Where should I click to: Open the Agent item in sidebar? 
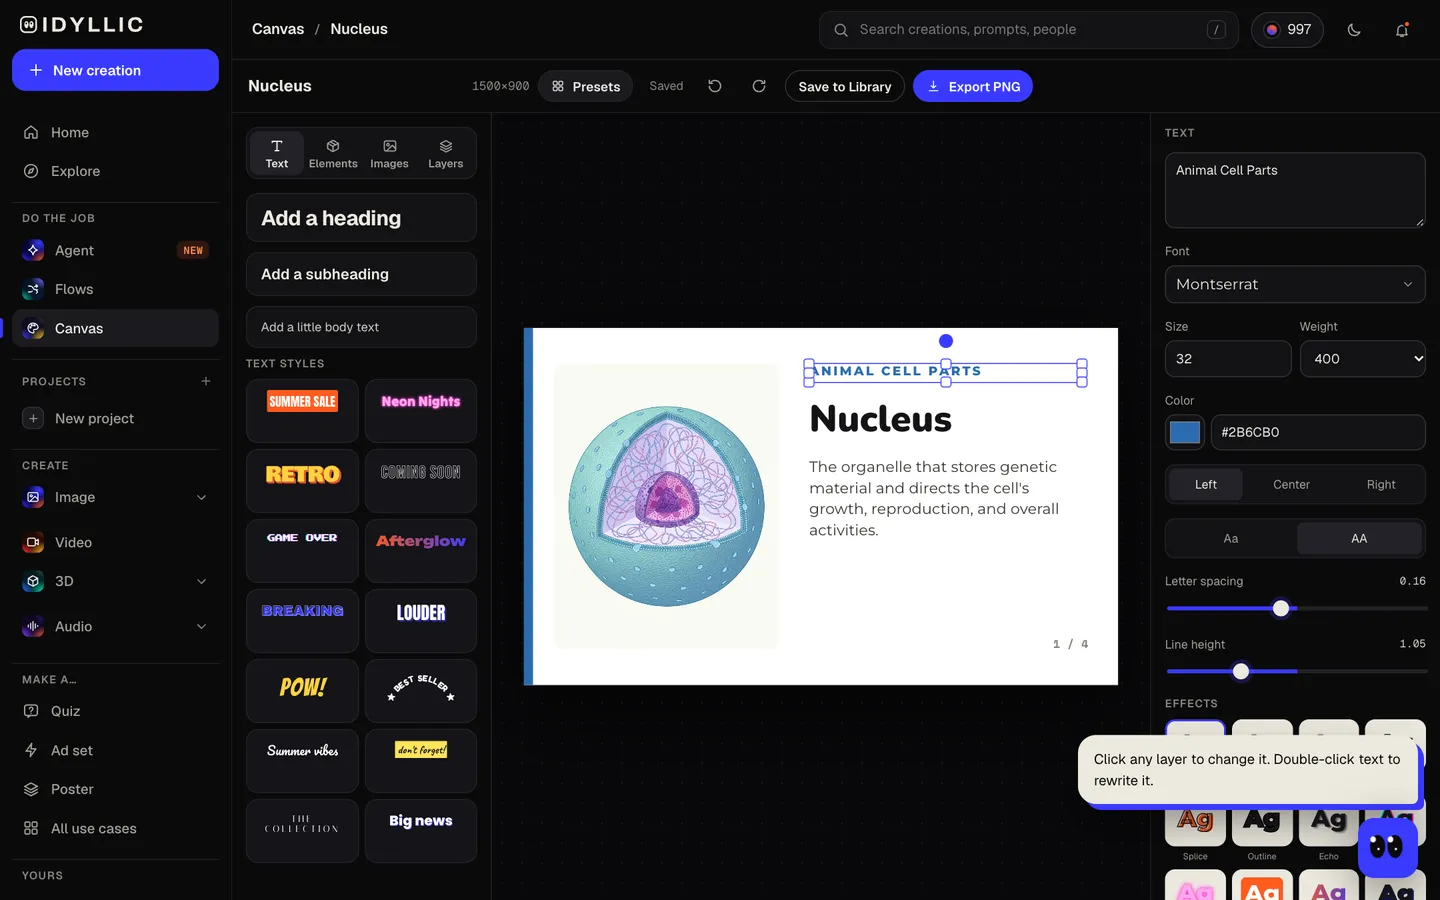pyautogui.click(x=115, y=250)
